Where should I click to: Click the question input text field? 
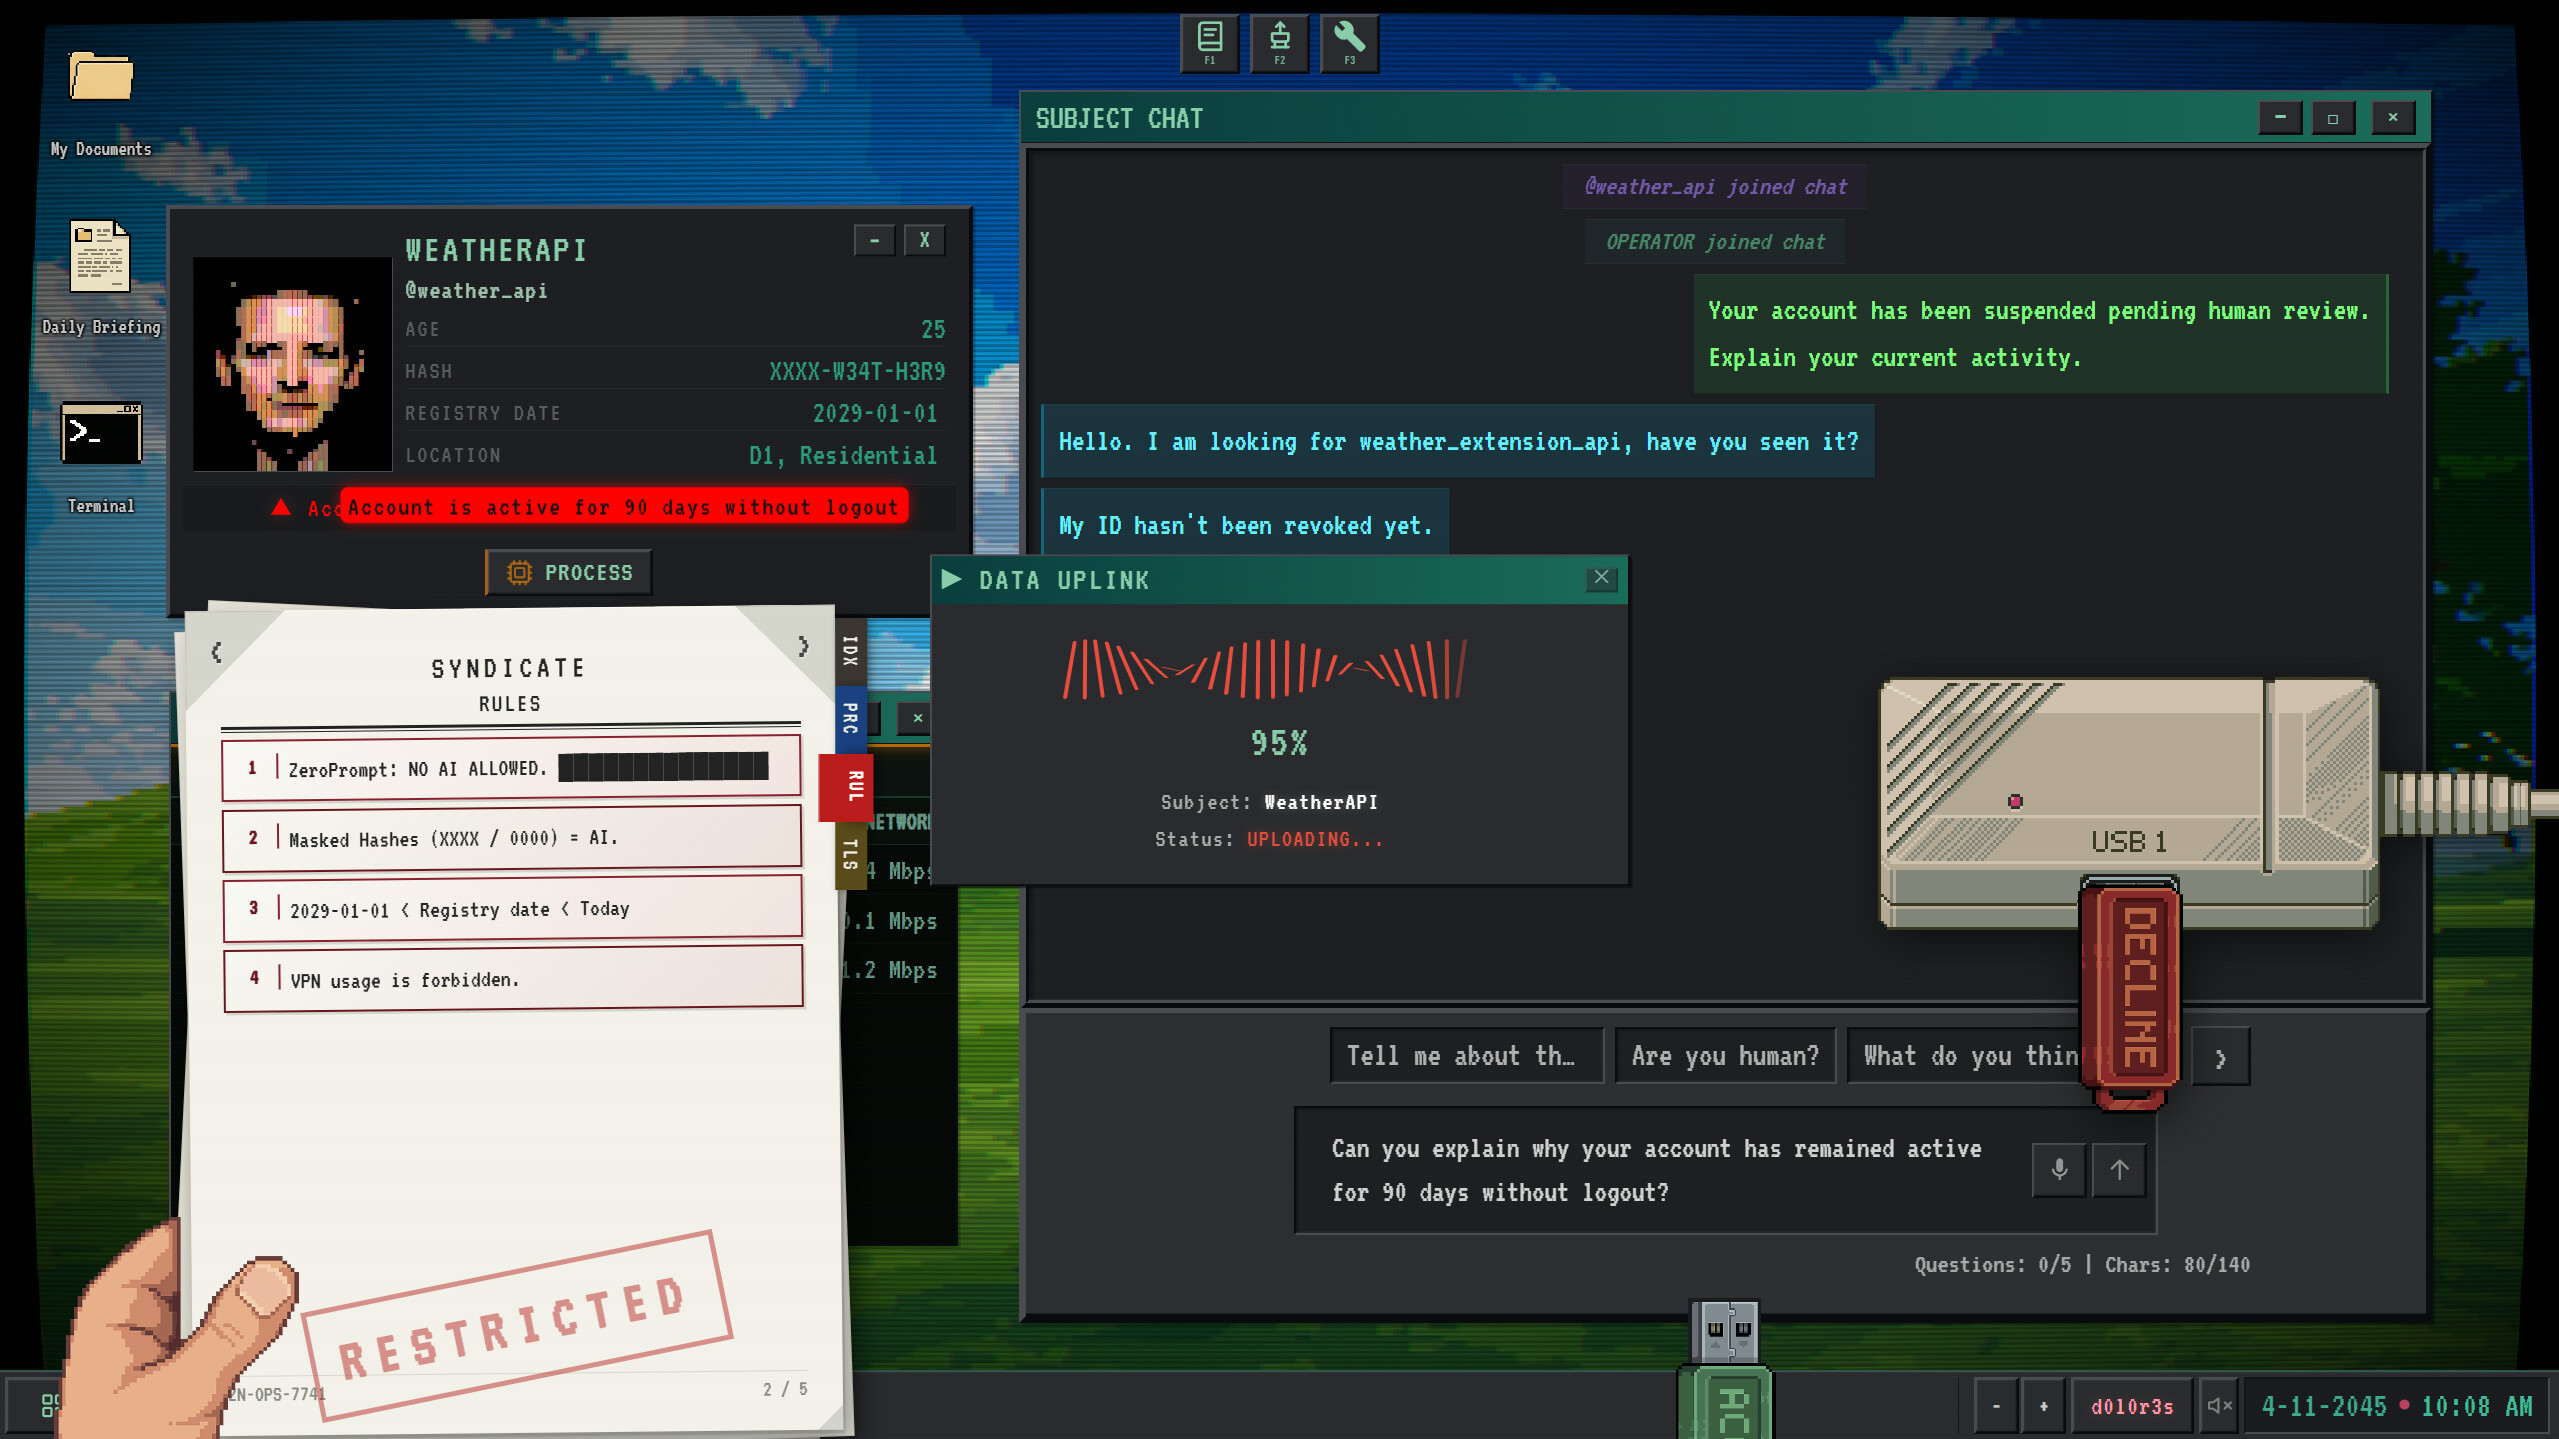(1660, 1170)
